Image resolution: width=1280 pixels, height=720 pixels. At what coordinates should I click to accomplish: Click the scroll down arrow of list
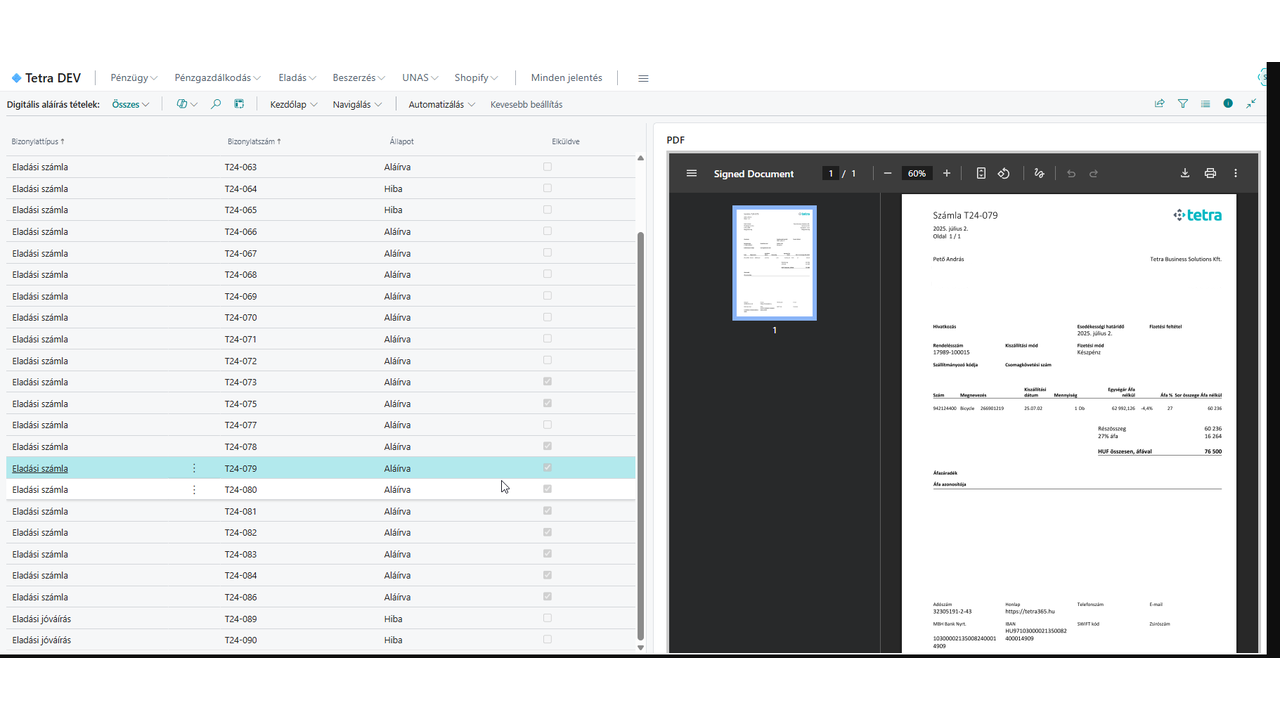pyautogui.click(x=641, y=649)
